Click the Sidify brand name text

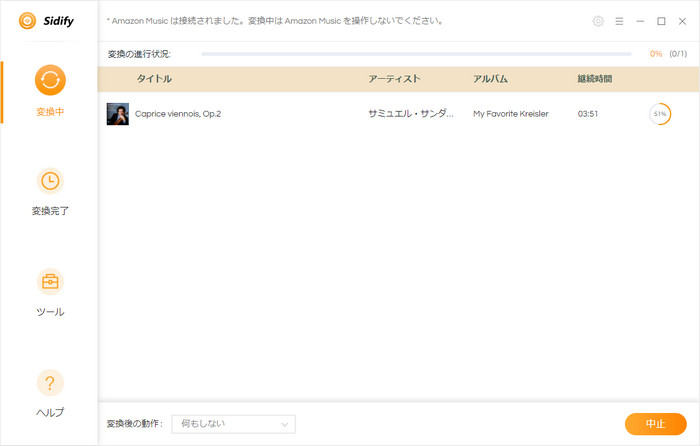58,21
